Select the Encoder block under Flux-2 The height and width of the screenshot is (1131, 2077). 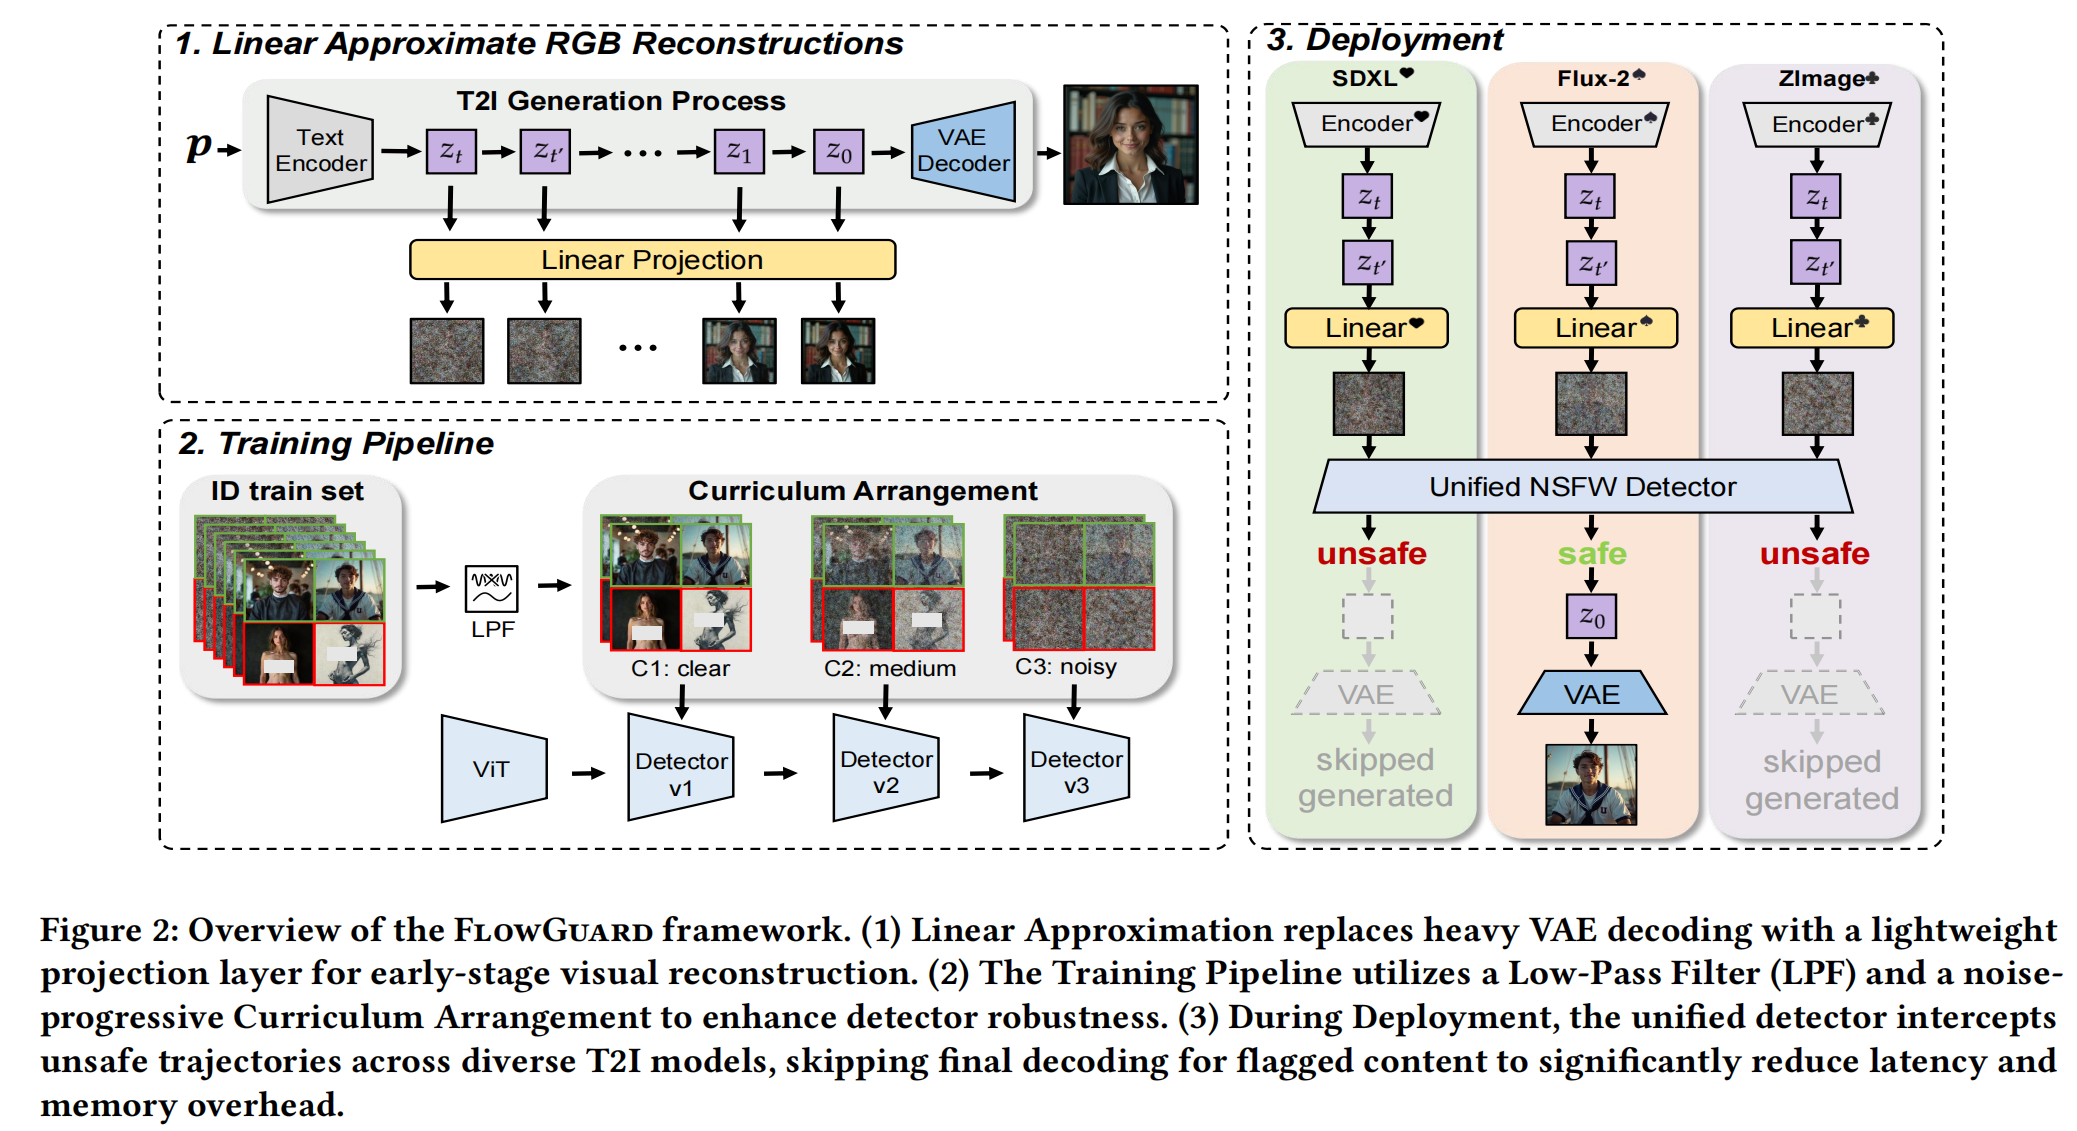(1596, 124)
